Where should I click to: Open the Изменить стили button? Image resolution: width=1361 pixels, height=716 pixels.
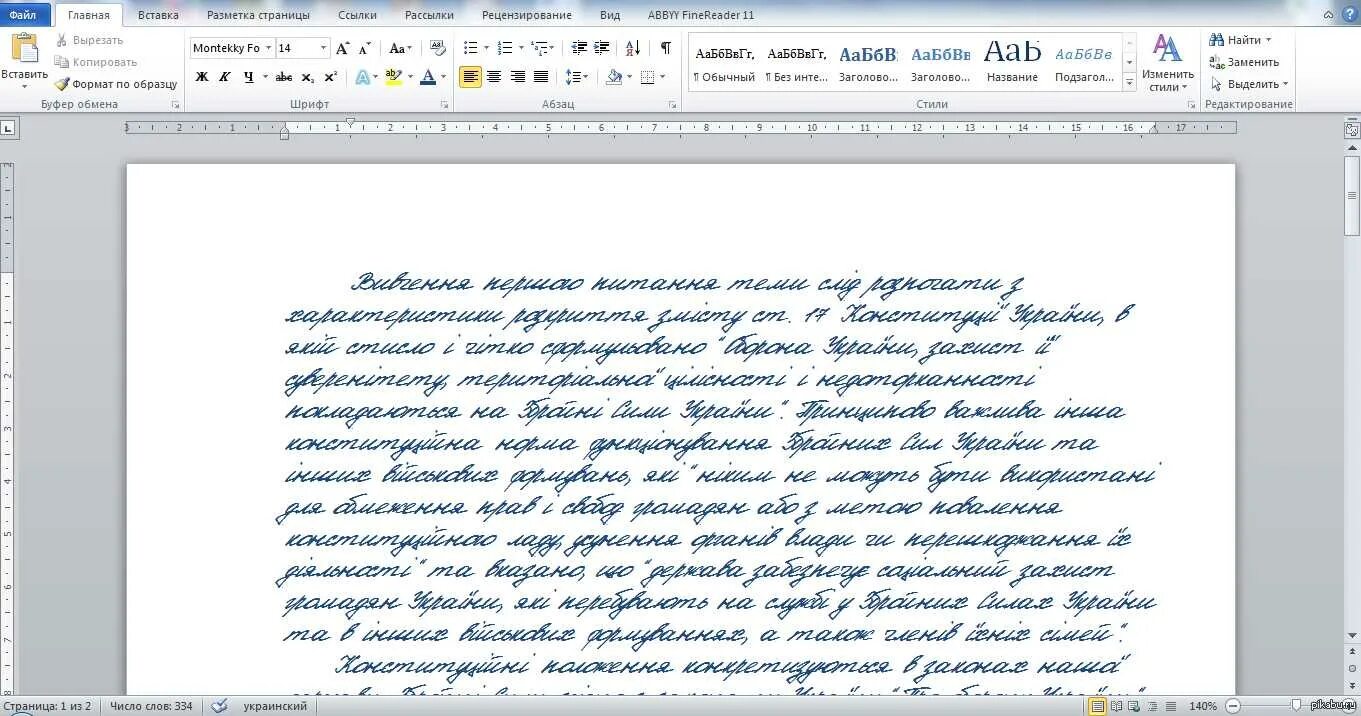click(1168, 62)
